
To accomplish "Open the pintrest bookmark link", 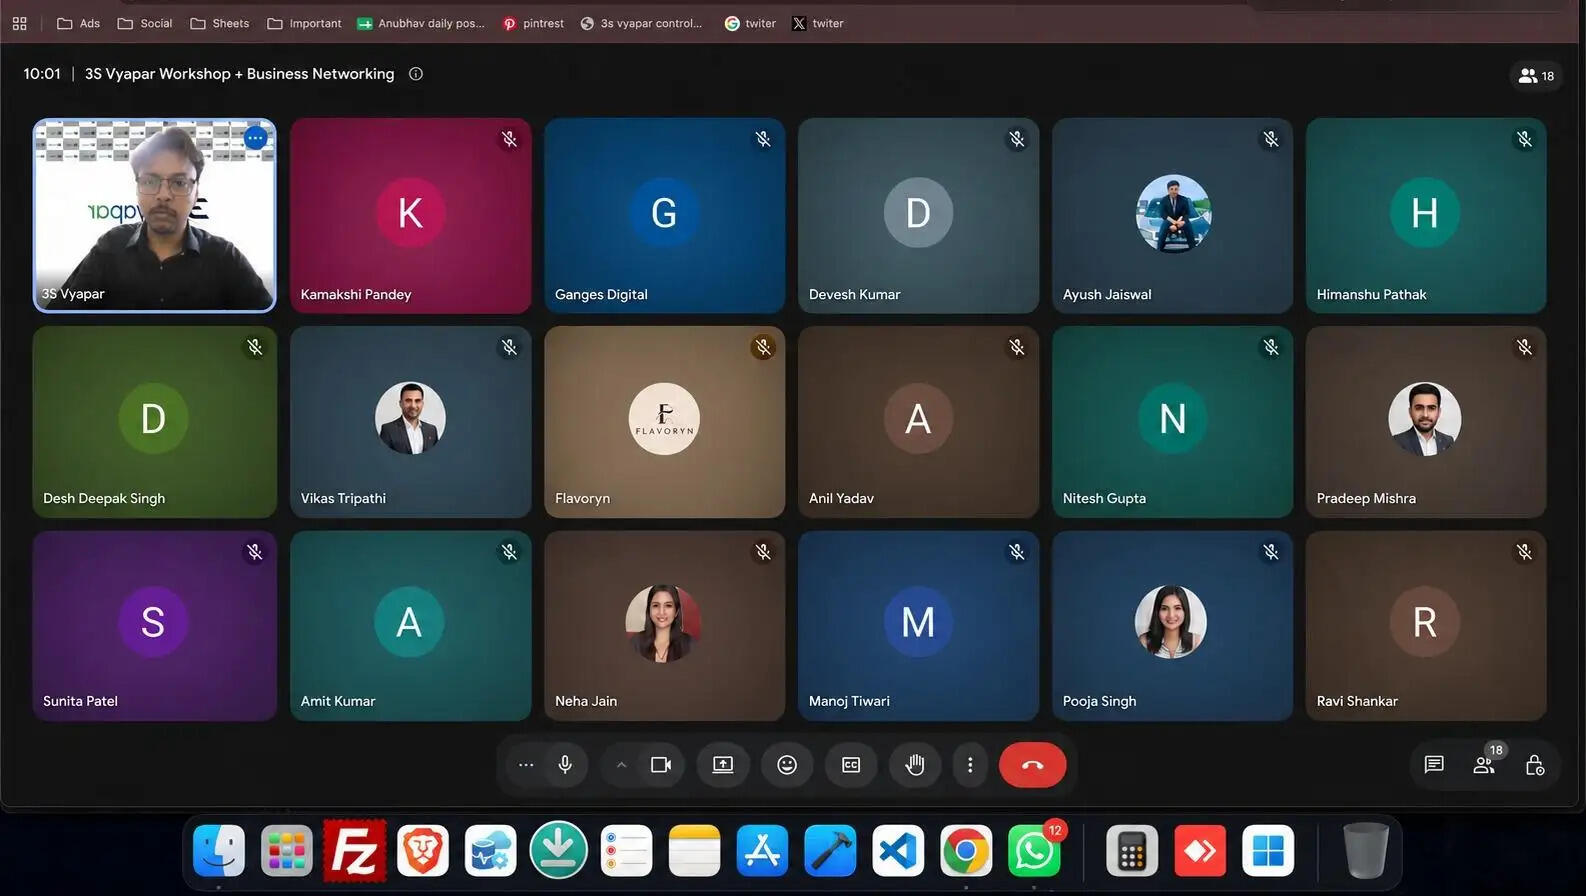I will 533,23.
